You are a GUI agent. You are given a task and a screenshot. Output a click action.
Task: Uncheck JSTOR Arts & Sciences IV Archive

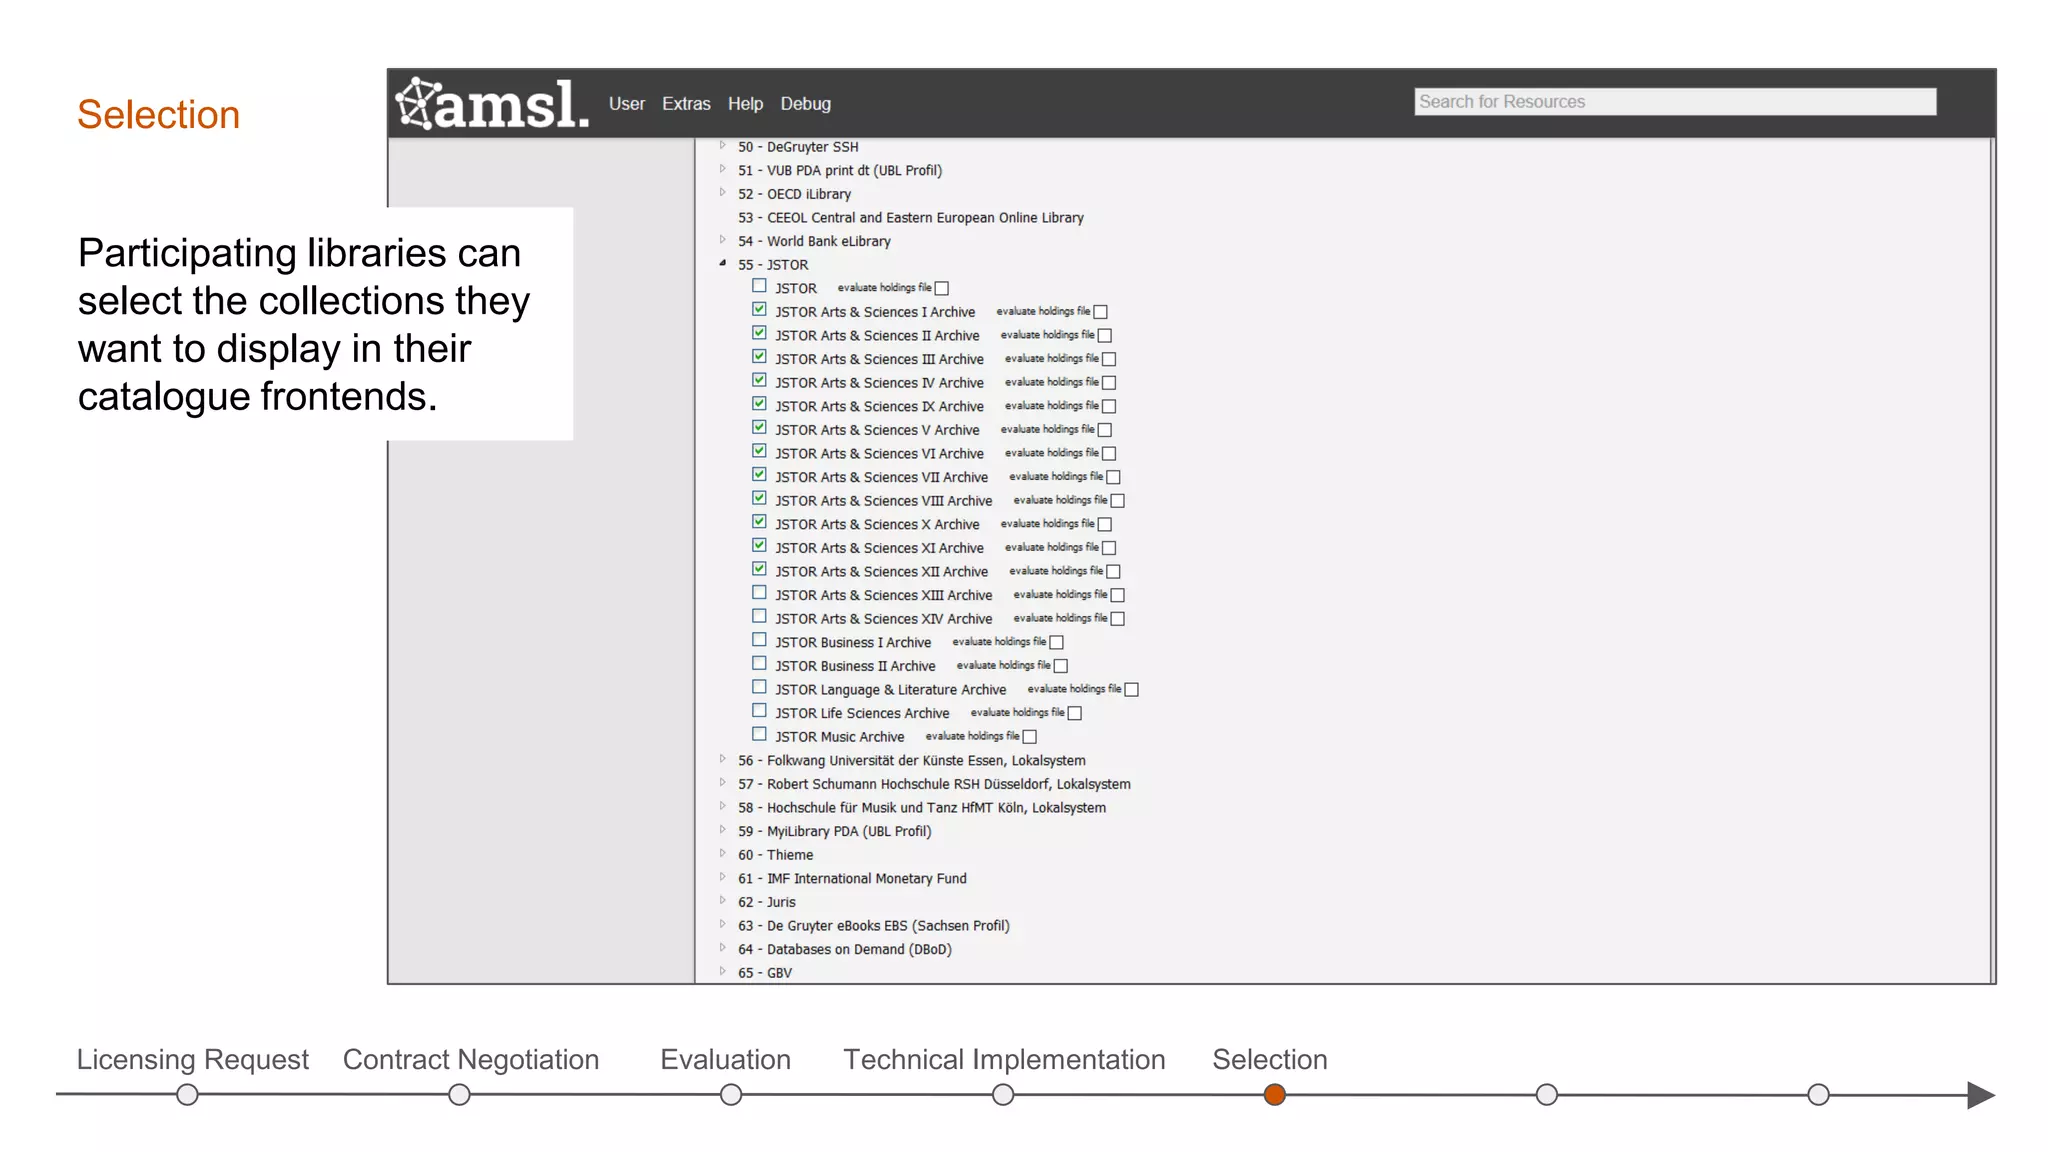(759, 381)
